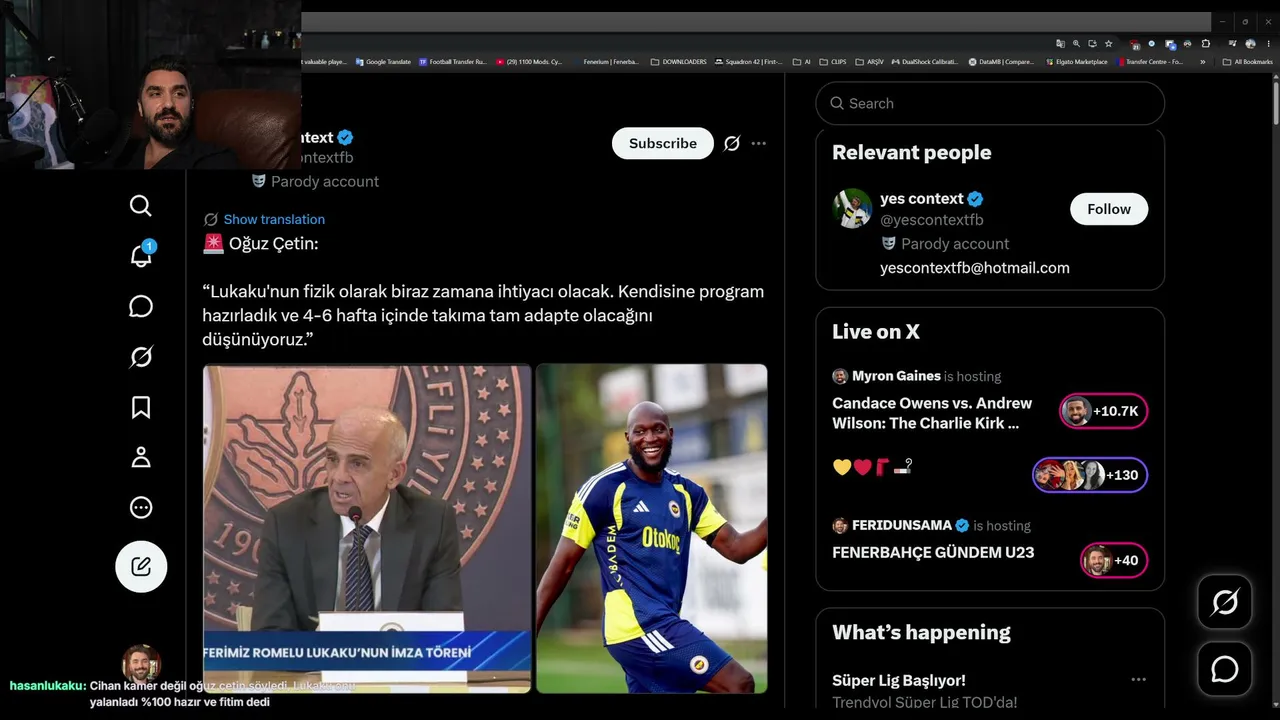Open the Chrome extensions puzzle icon
1280x720 pixels.
[x=1206, y=44]
